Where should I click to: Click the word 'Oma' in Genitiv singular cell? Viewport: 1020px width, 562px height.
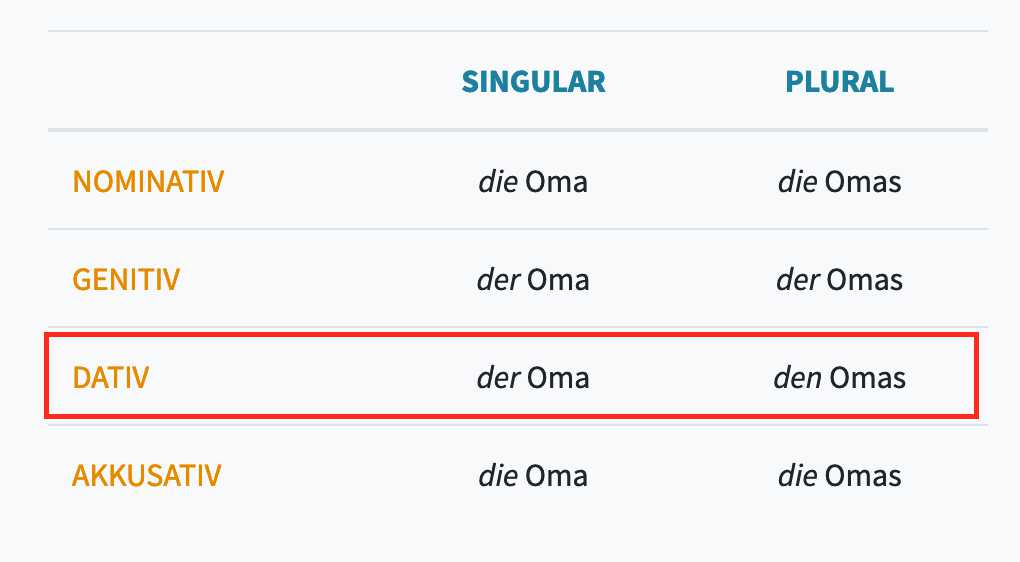pyautogui.click(x=558, y=280)
